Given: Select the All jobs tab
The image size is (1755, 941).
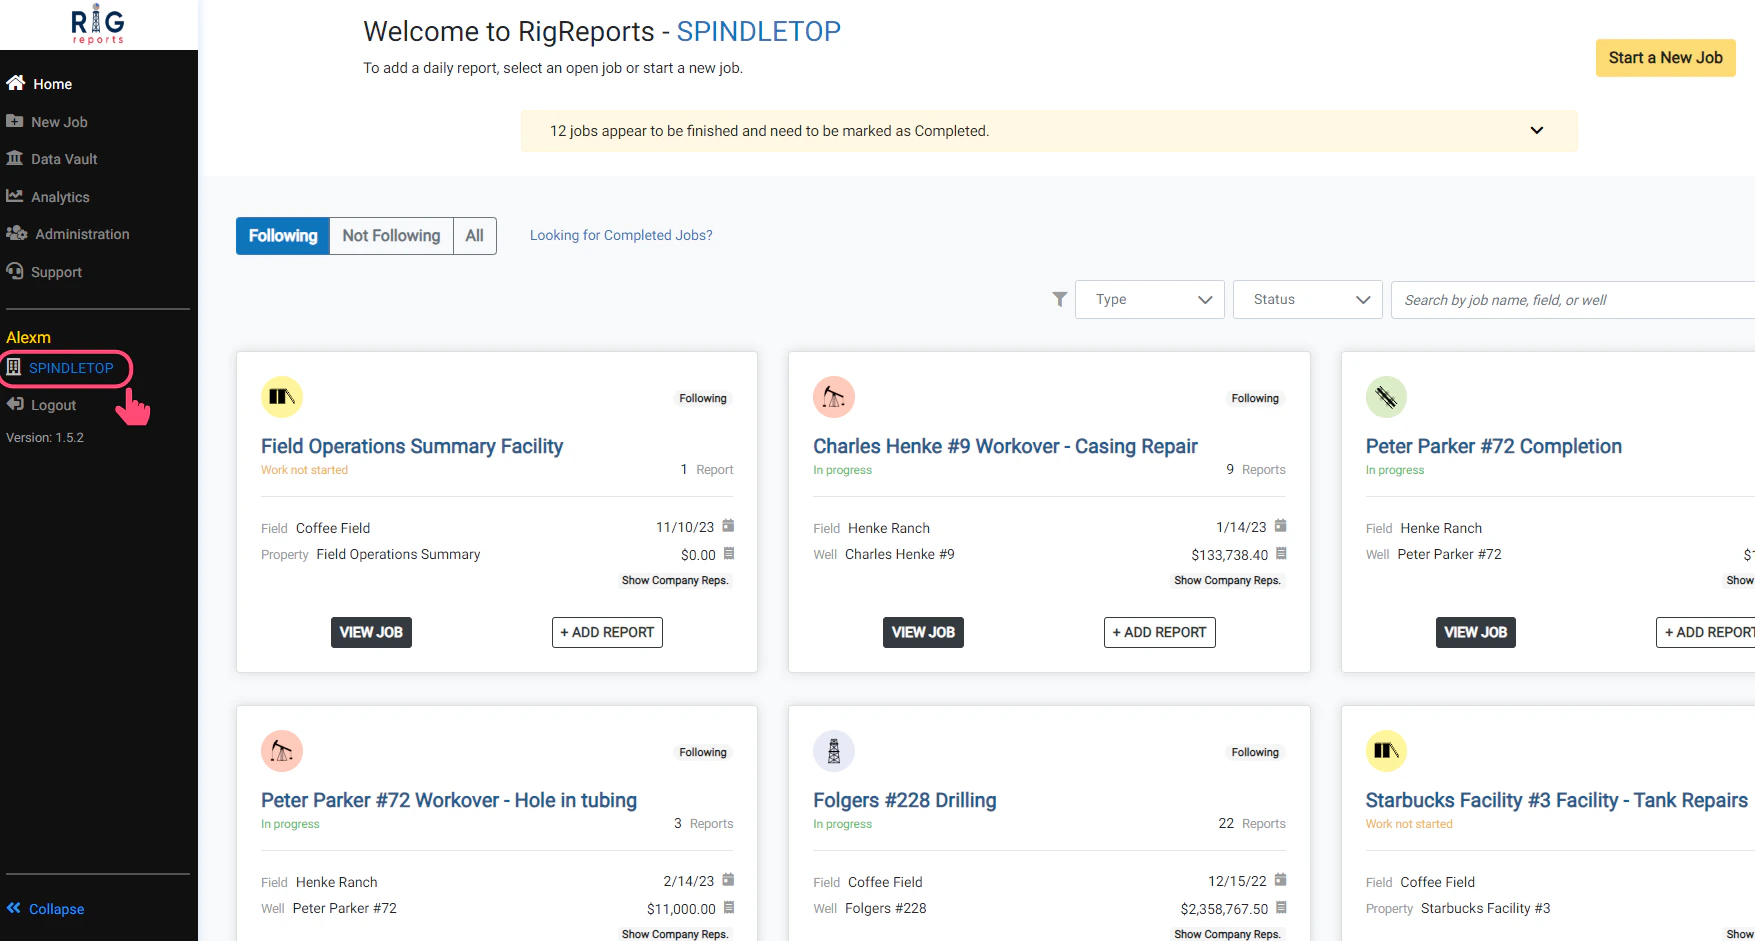Looking at the screenshot, I should point(474,235).
